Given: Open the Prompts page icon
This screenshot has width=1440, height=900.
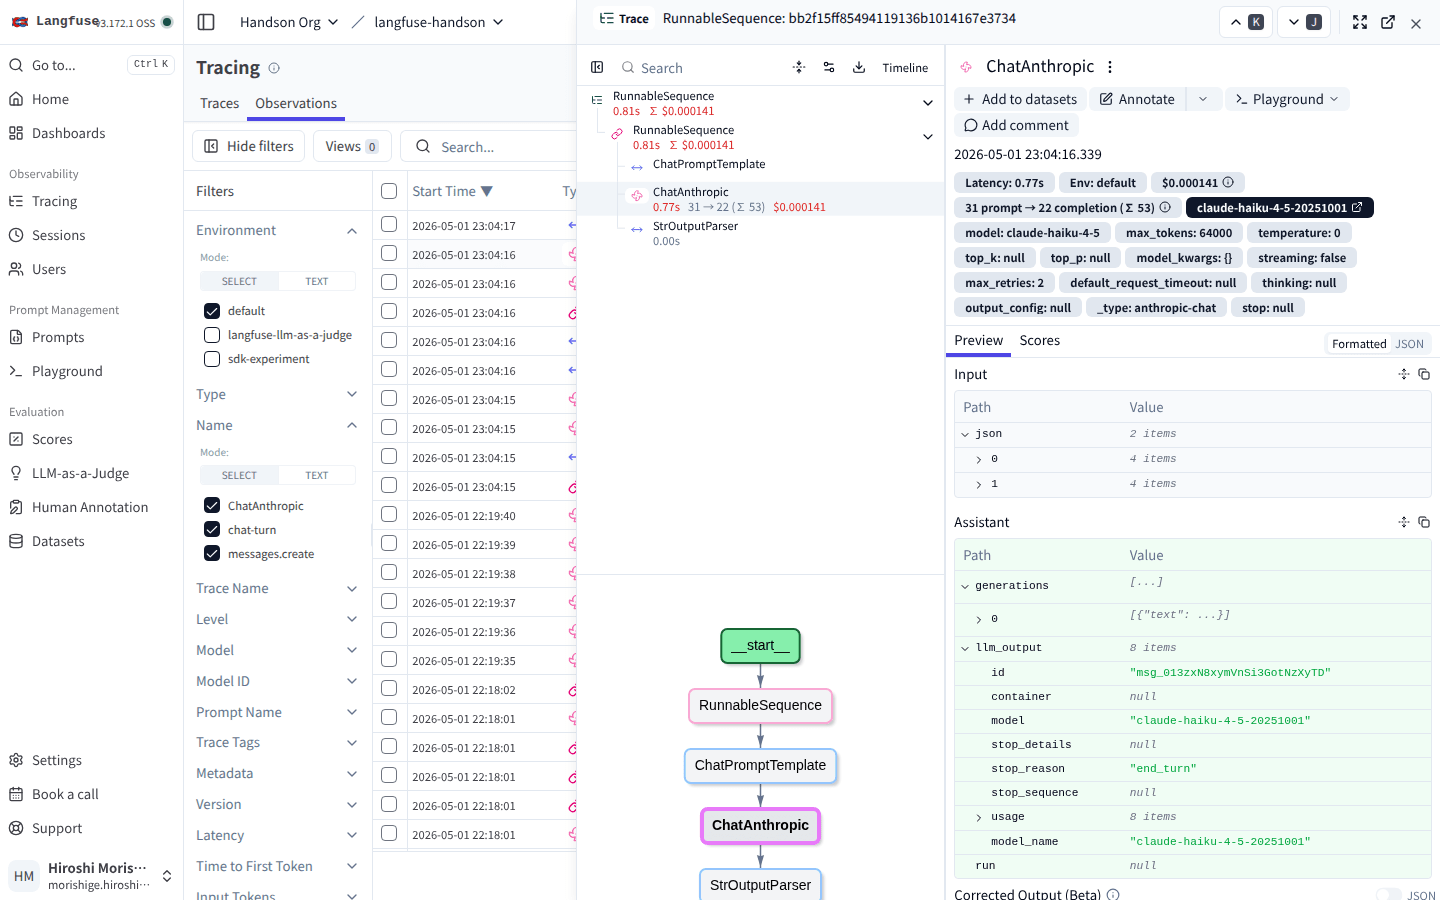Looking at the screenshot, I should pyautogui.click(x=16, y=337).
